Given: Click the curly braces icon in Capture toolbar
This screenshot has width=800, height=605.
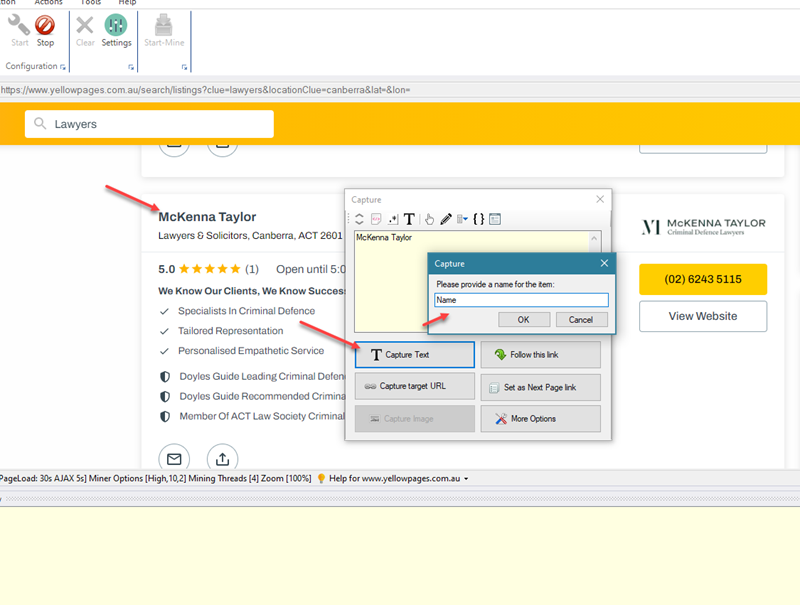Looking at the screenshot, I should (479, 219).
